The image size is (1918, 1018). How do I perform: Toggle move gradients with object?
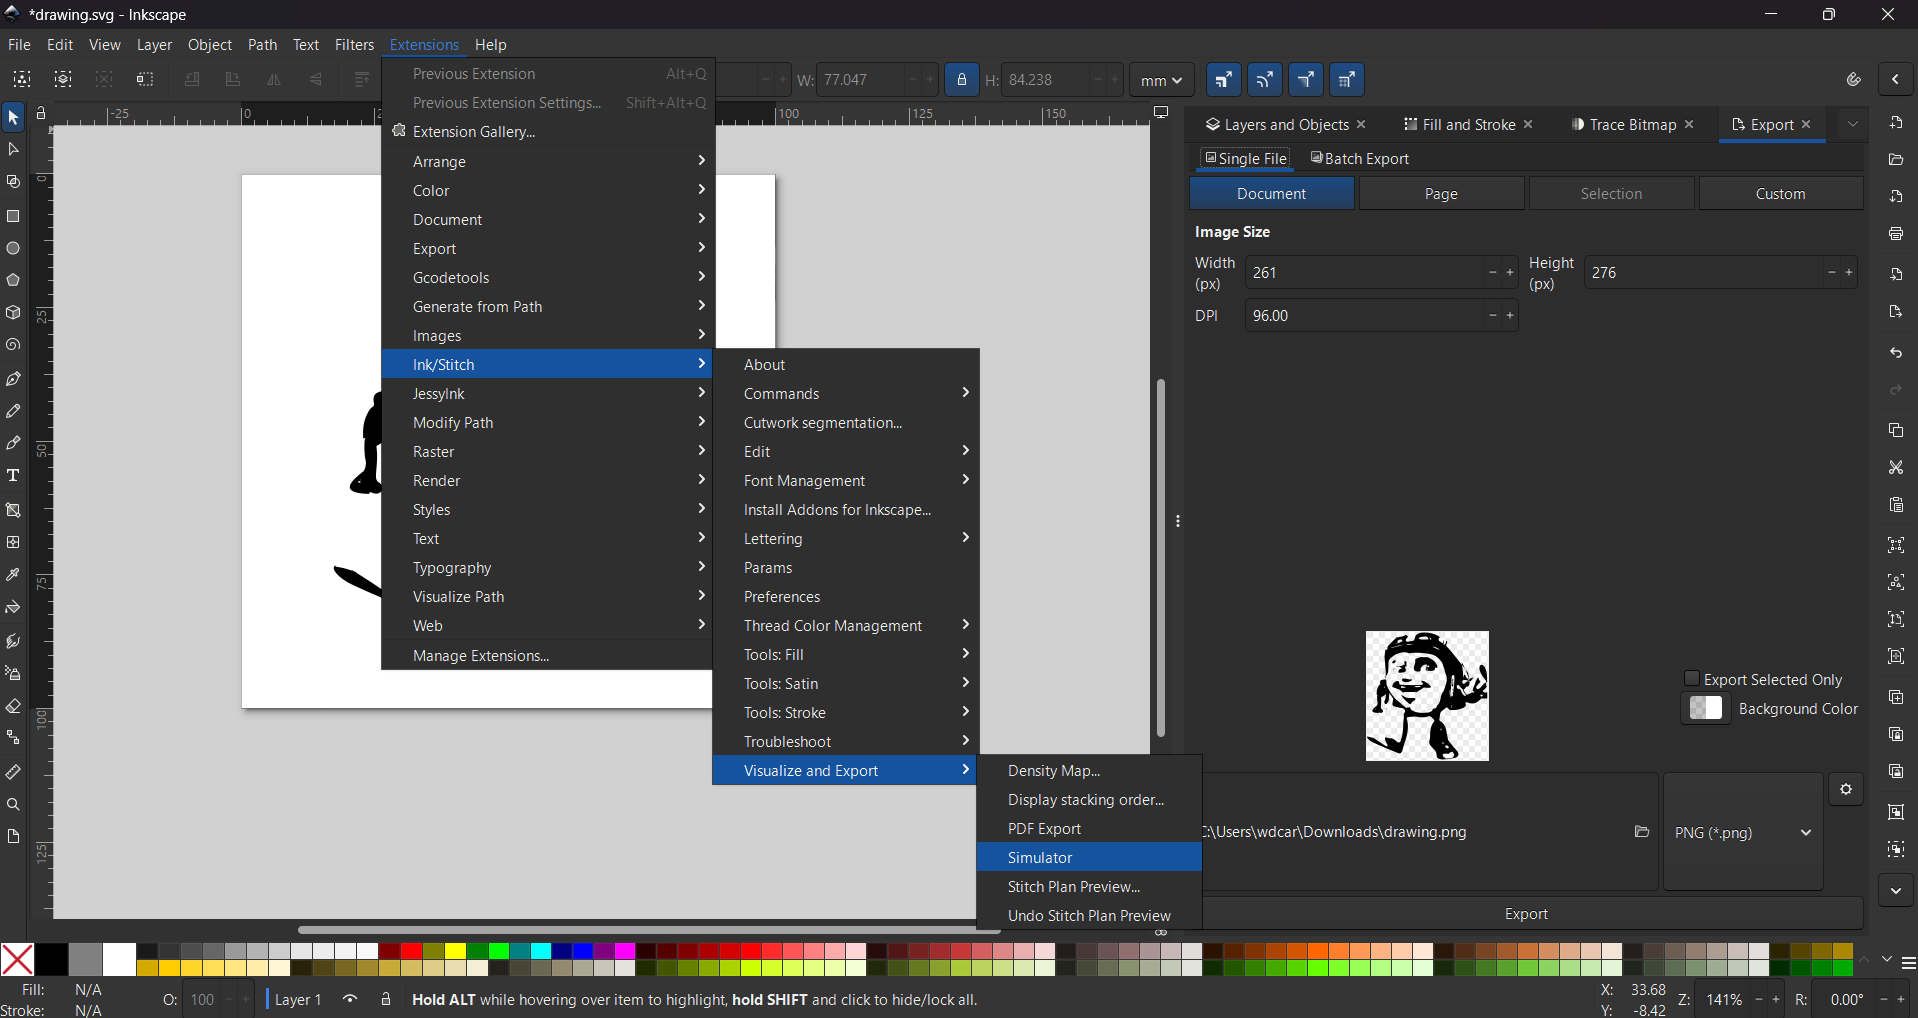[1306, 80]
